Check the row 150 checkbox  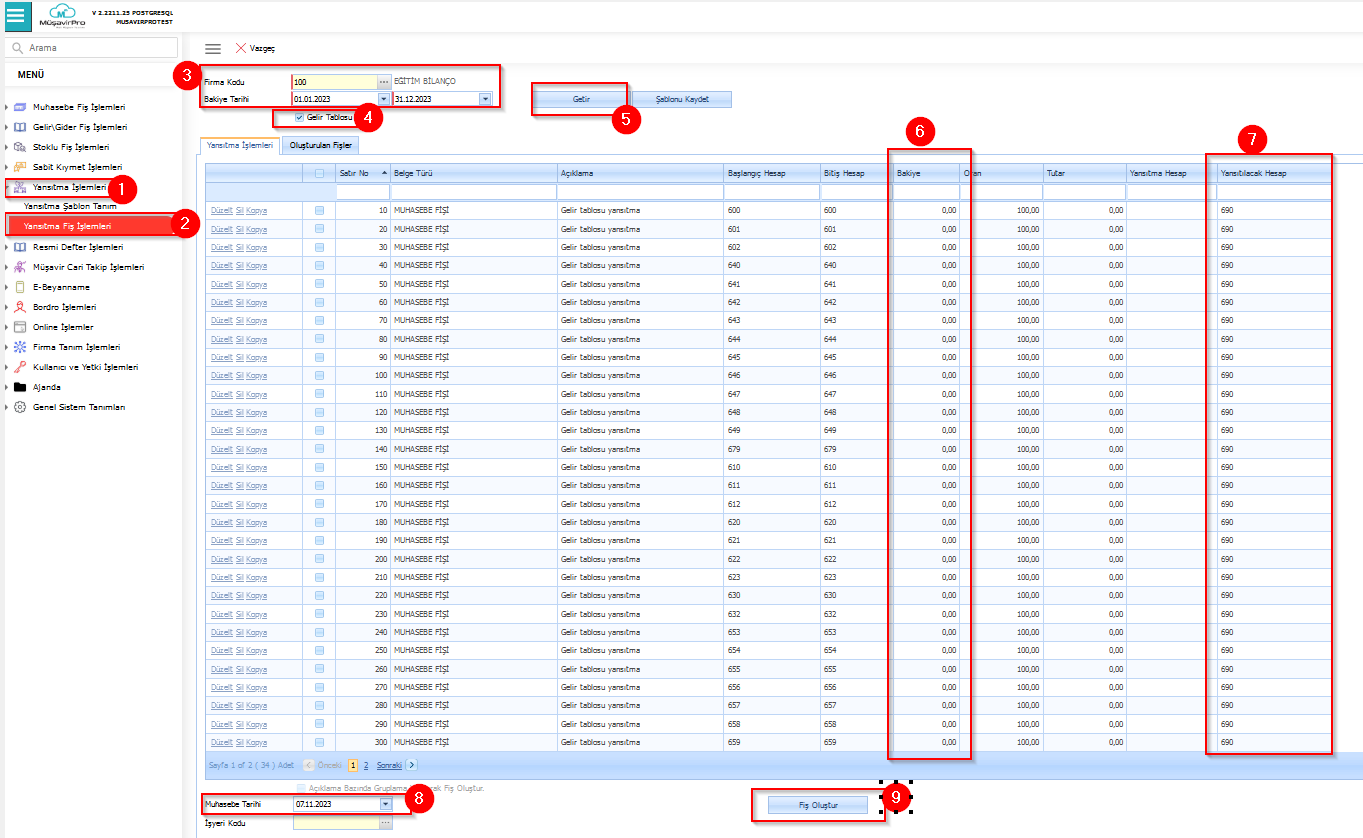[x=319, y=467]
